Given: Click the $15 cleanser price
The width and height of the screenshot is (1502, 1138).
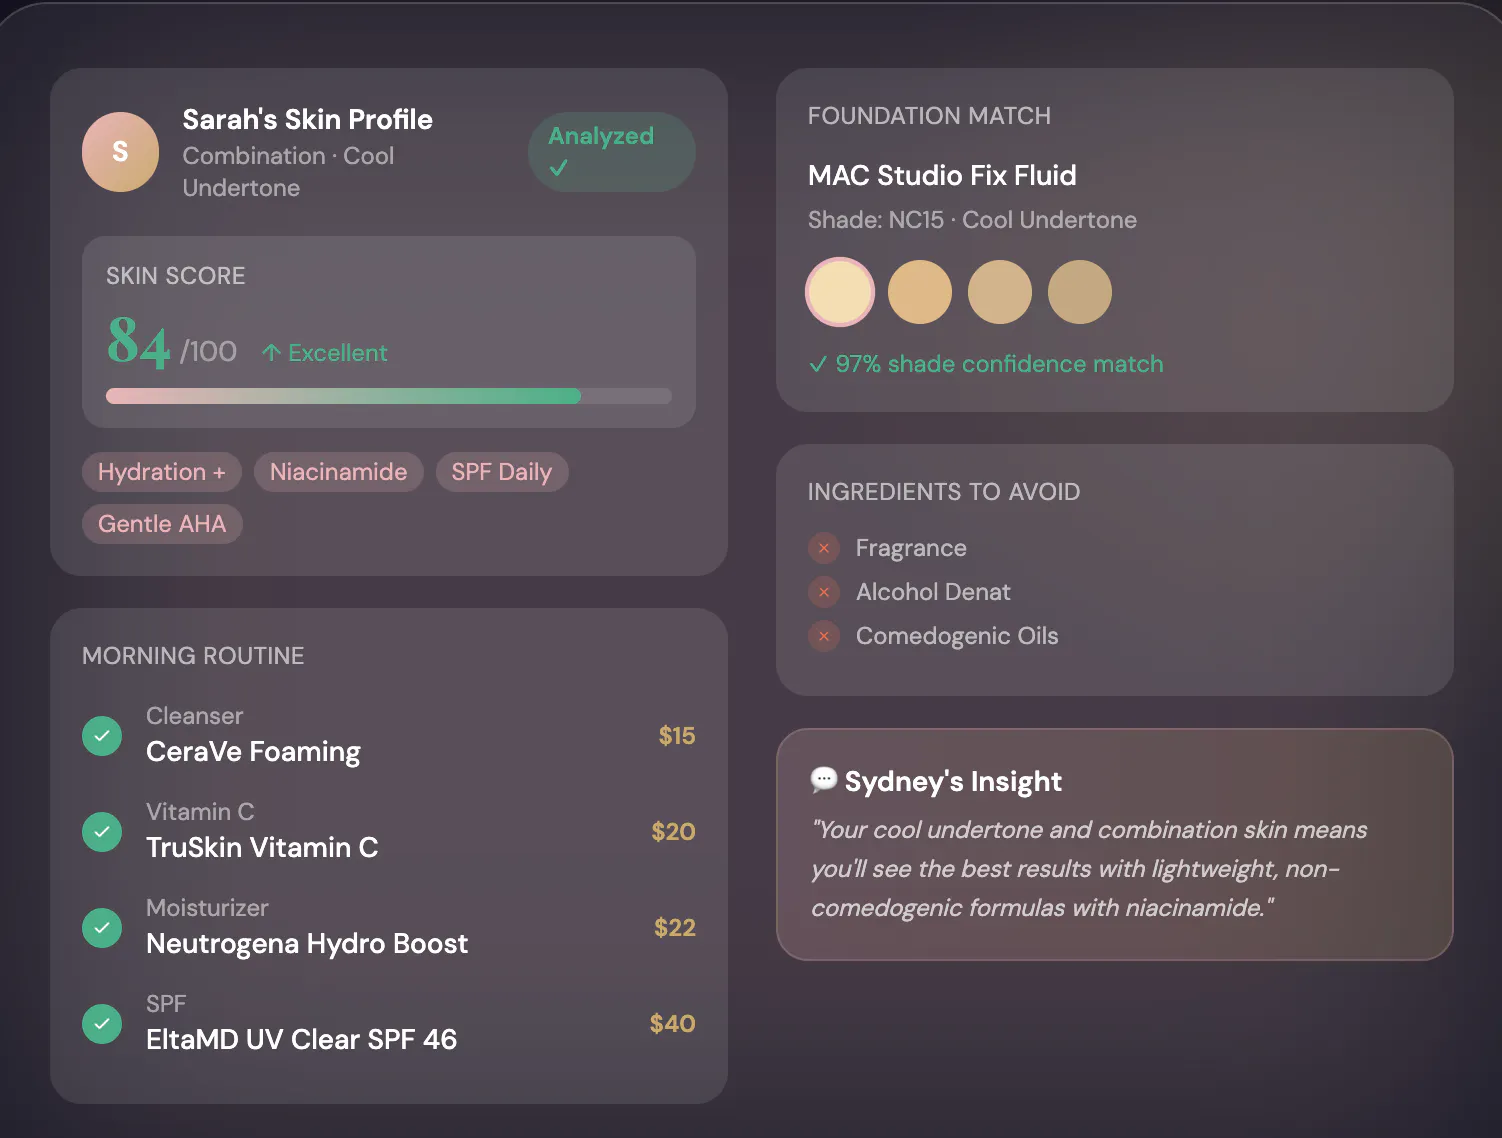Looking at the screenshot, I should point(677,736).
